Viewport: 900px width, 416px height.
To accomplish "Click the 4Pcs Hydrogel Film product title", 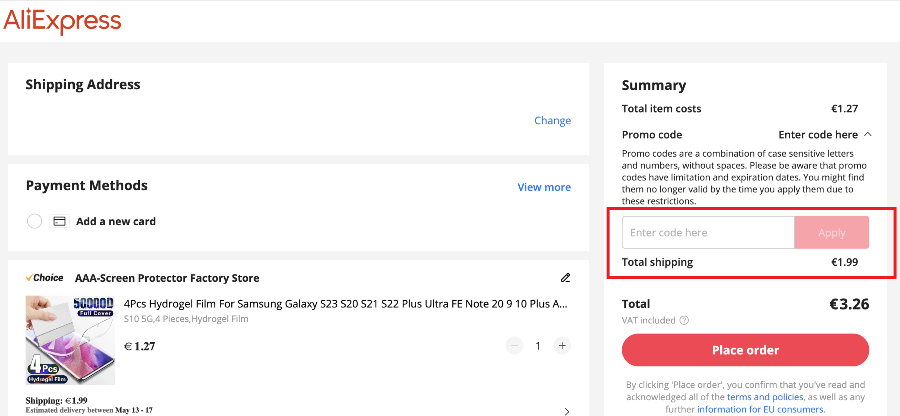I will pos(345,303).
